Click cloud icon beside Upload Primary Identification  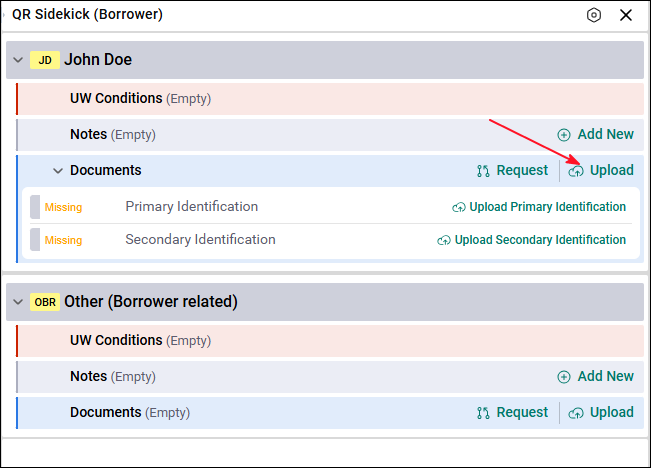coord(459,207)
